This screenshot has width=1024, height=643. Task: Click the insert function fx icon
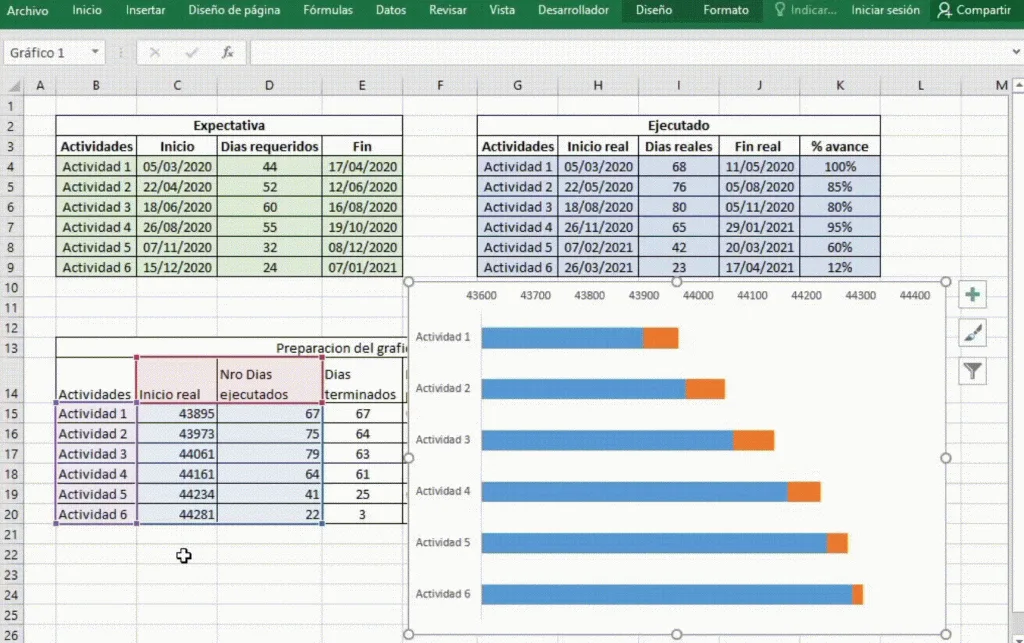click(227, 52)
